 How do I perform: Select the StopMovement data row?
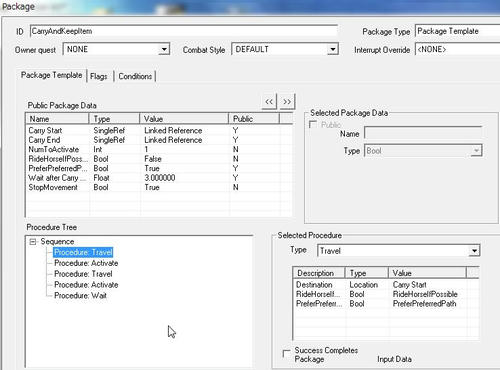pos(159,187)
